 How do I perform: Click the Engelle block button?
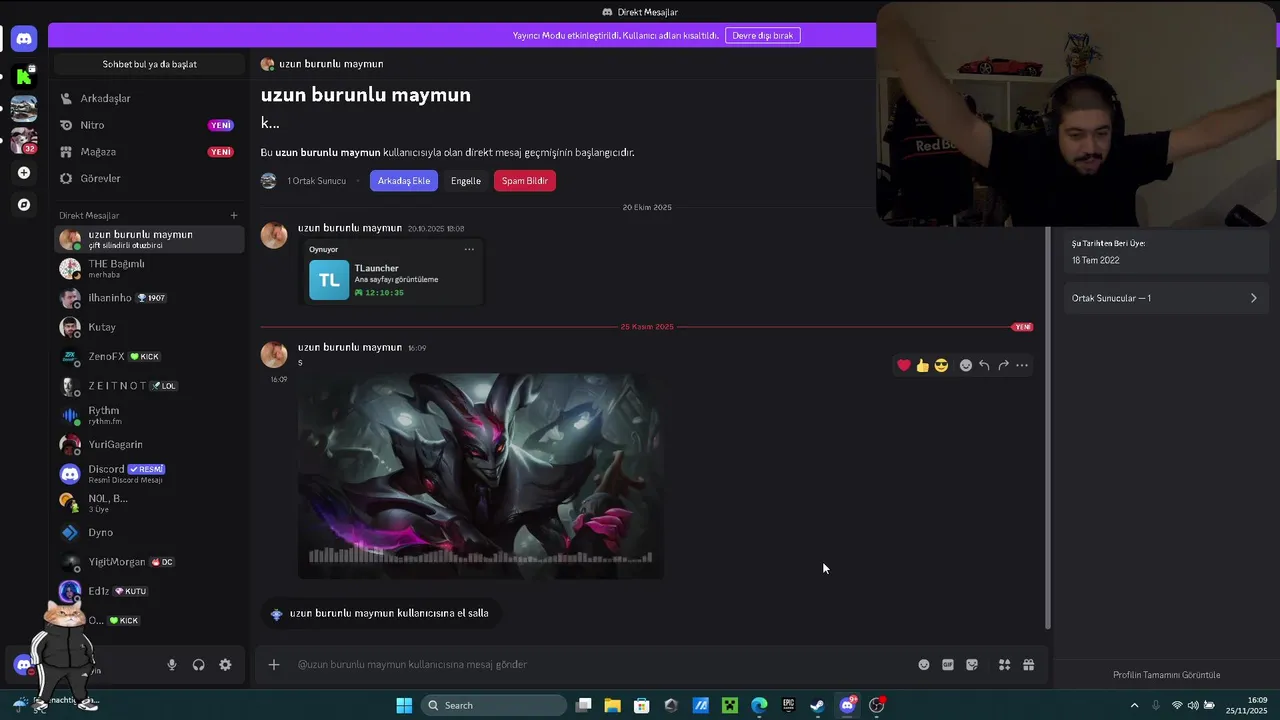(x=466, y=181)
